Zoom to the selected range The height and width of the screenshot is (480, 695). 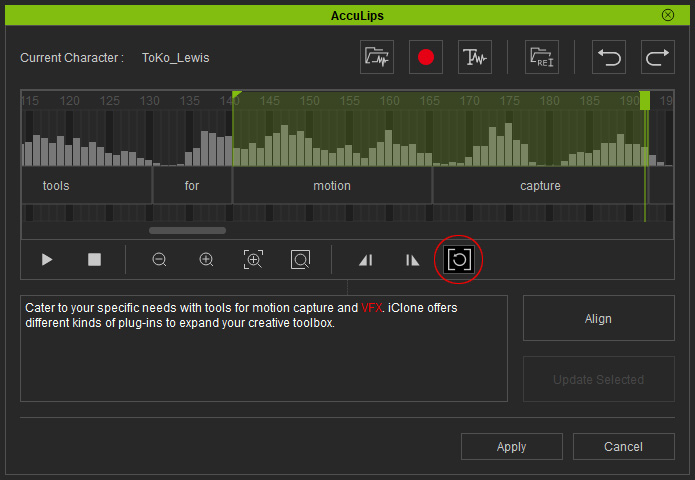coord(253,260)
